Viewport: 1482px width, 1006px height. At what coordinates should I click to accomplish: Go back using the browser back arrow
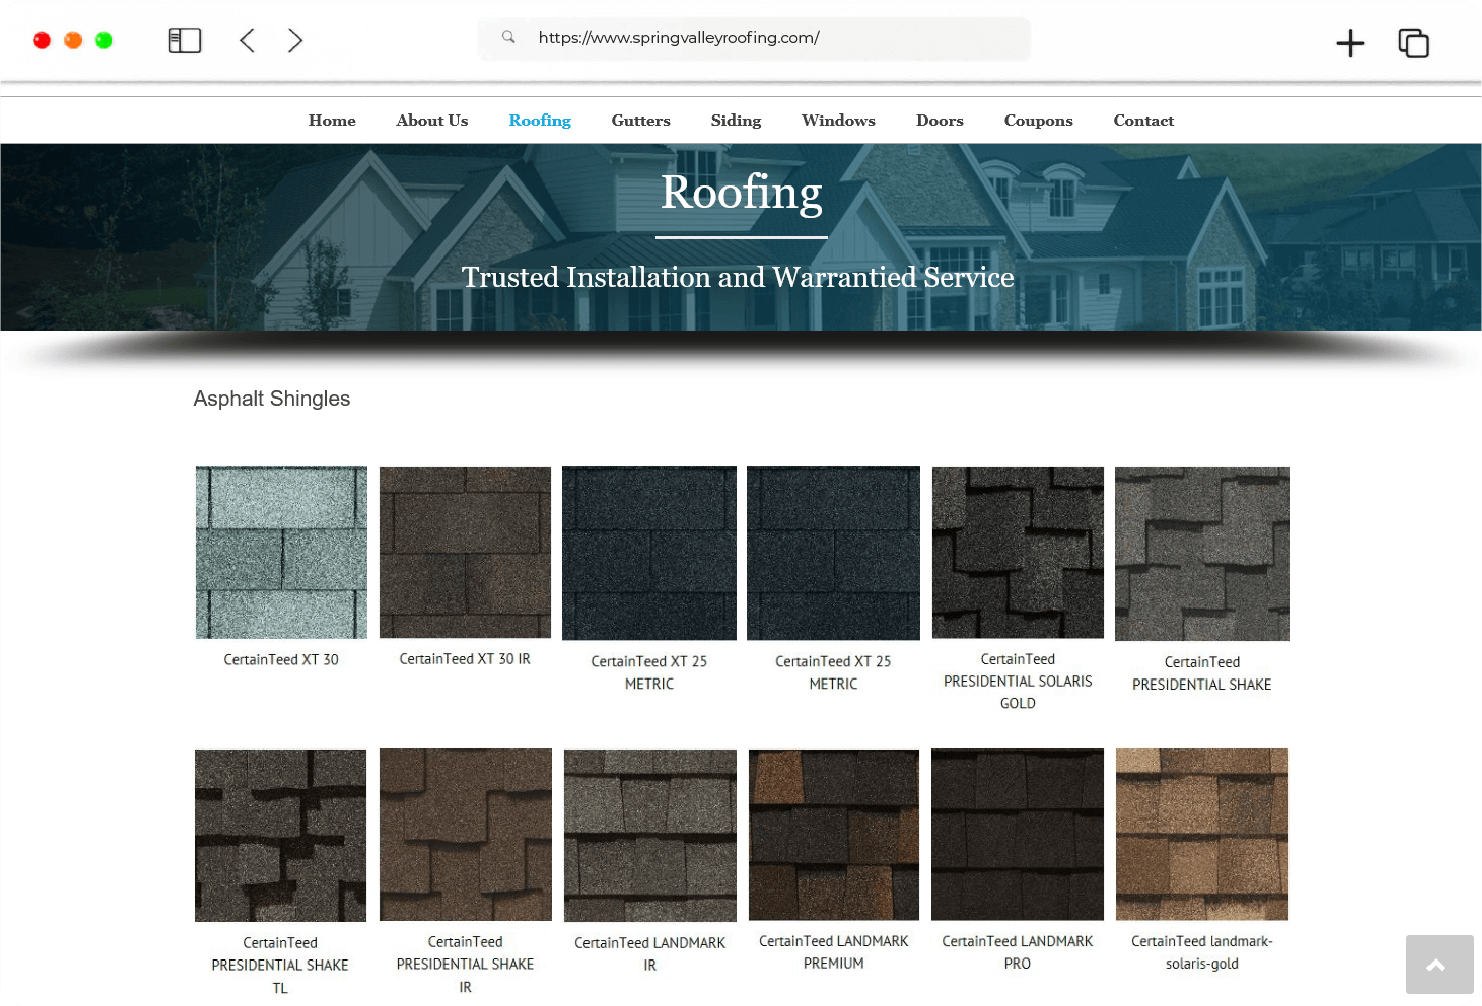point(247,41)
